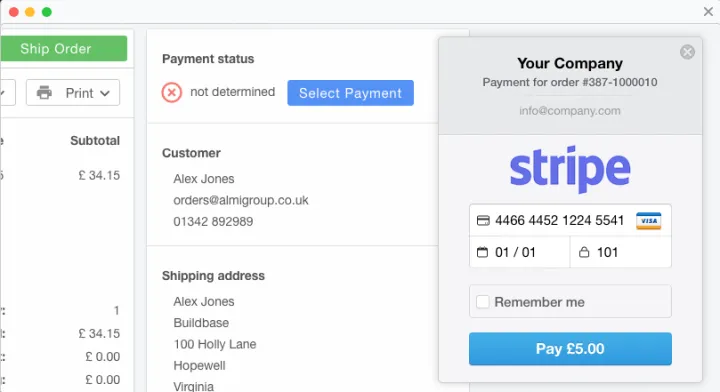
Task: Click the card icon beside number
Action: (x=483, y=221)
